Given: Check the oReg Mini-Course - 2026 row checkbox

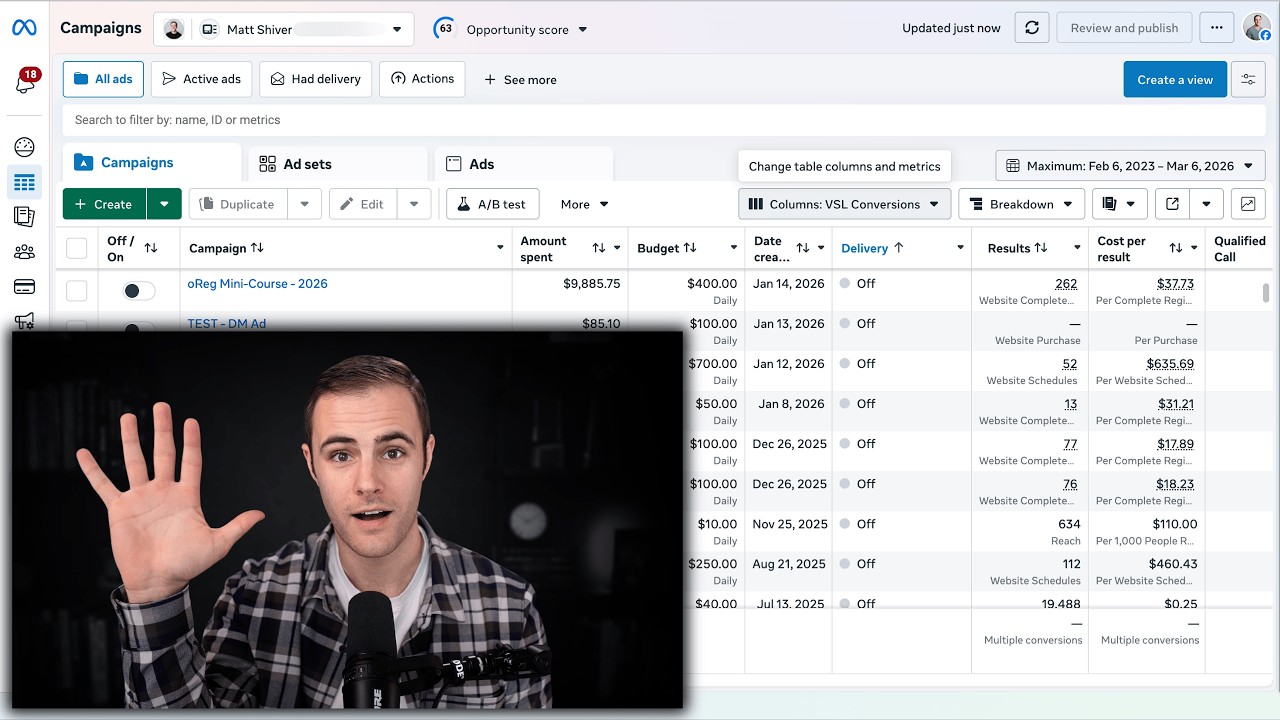Looking at the screenshot, I should 76,291.
